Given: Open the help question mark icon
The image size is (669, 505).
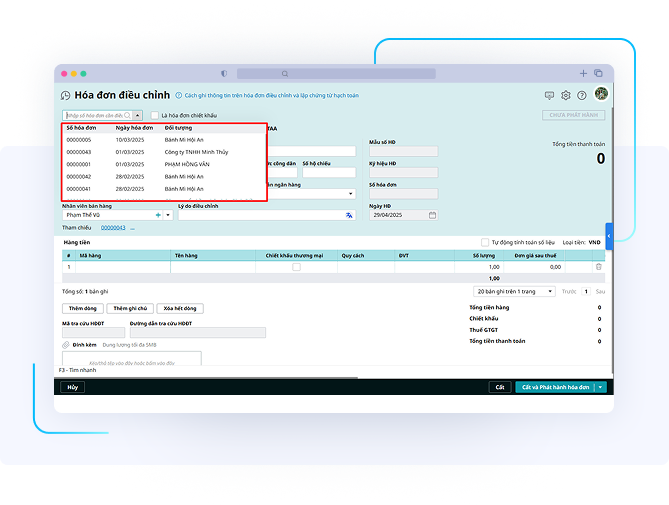Looking at the screenshot, I should (x=581, y=95).
